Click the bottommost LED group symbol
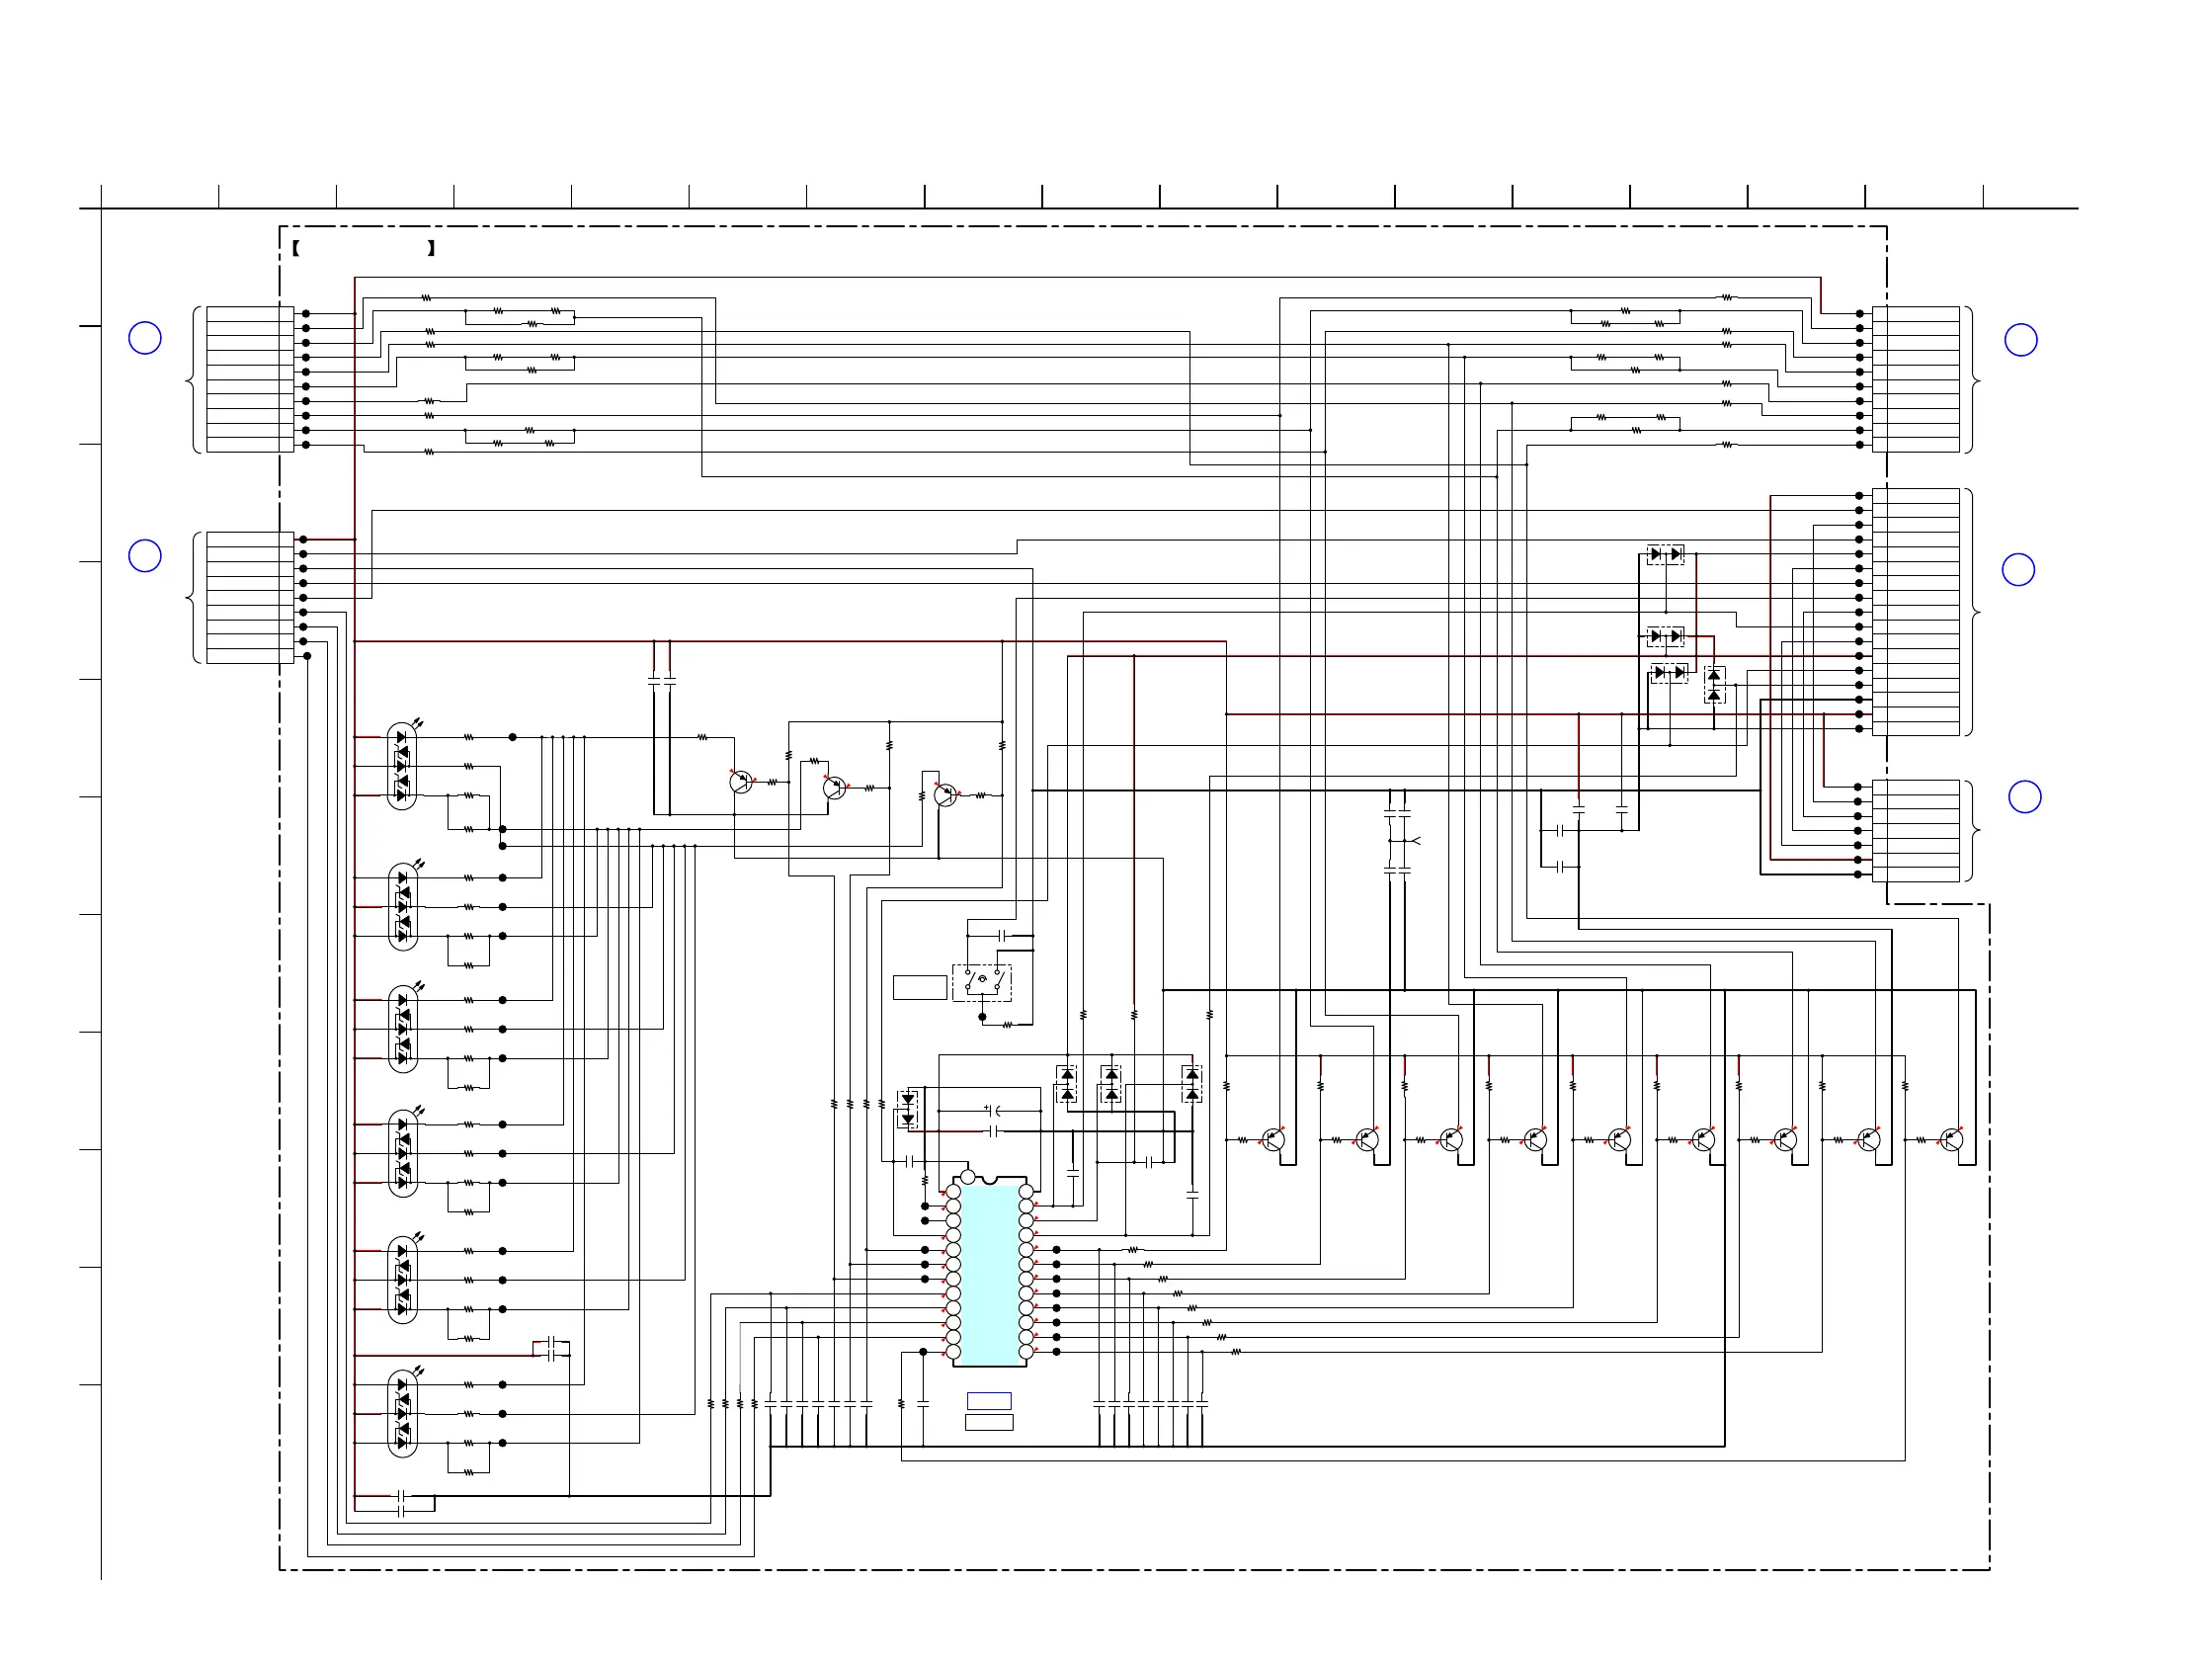This screenshot has width=2212, height=1664. [402, 1413]
